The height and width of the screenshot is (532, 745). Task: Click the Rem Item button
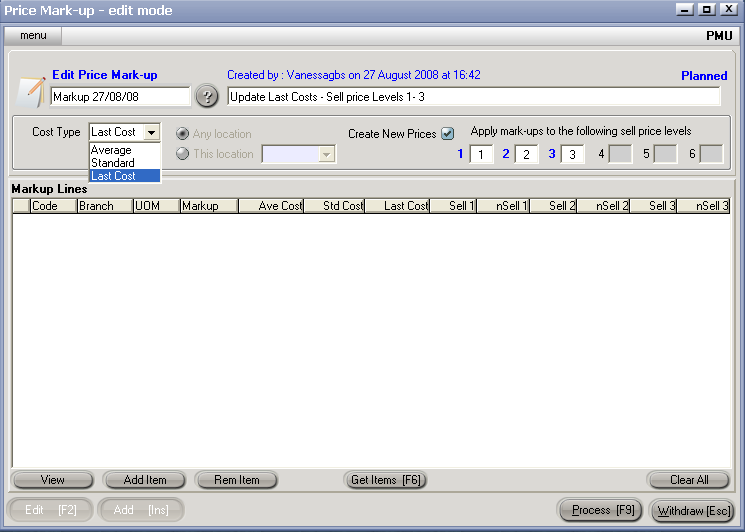236,480
